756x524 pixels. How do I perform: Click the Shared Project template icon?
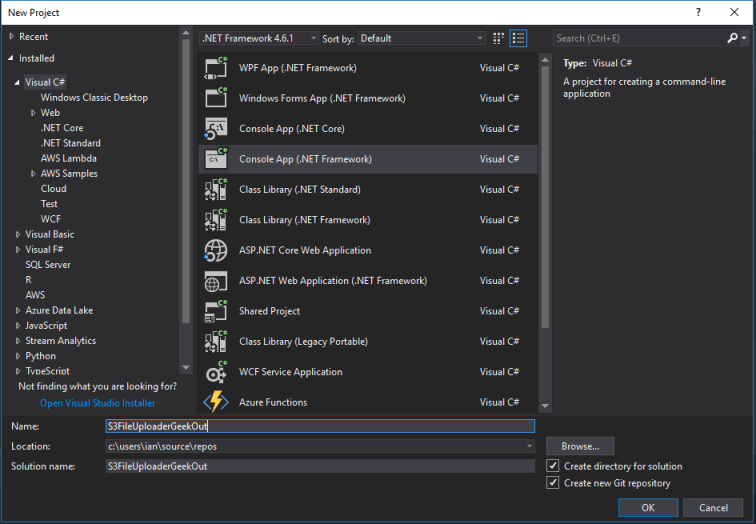[x=216, y=311]
